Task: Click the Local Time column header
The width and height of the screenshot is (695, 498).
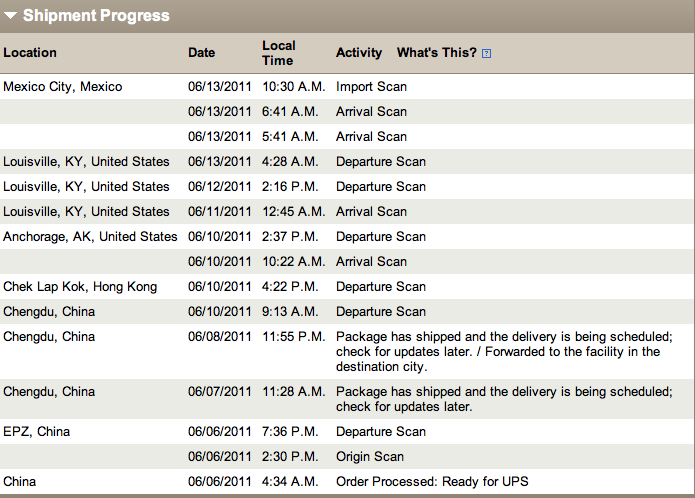Action: coord(279,52)
